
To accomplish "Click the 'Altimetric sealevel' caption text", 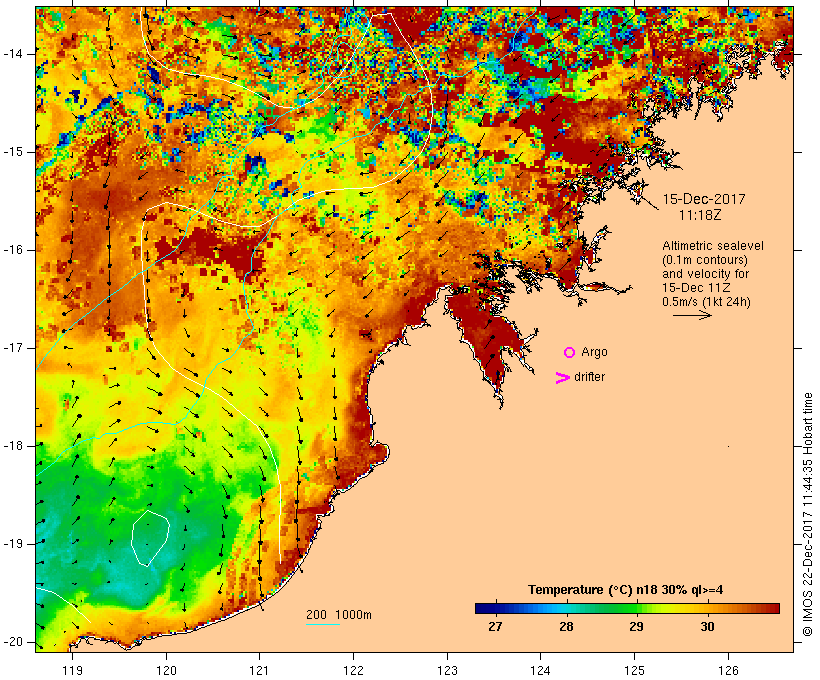I will 713,246.
